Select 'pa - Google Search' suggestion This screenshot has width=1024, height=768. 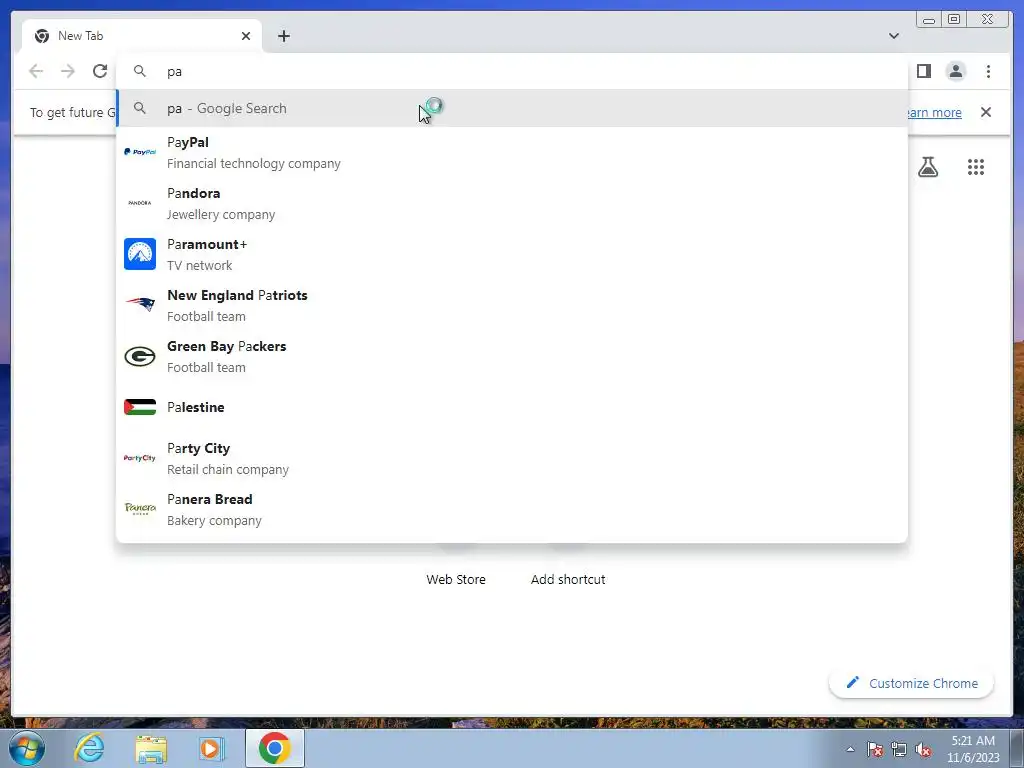click(x=512, y=108)
